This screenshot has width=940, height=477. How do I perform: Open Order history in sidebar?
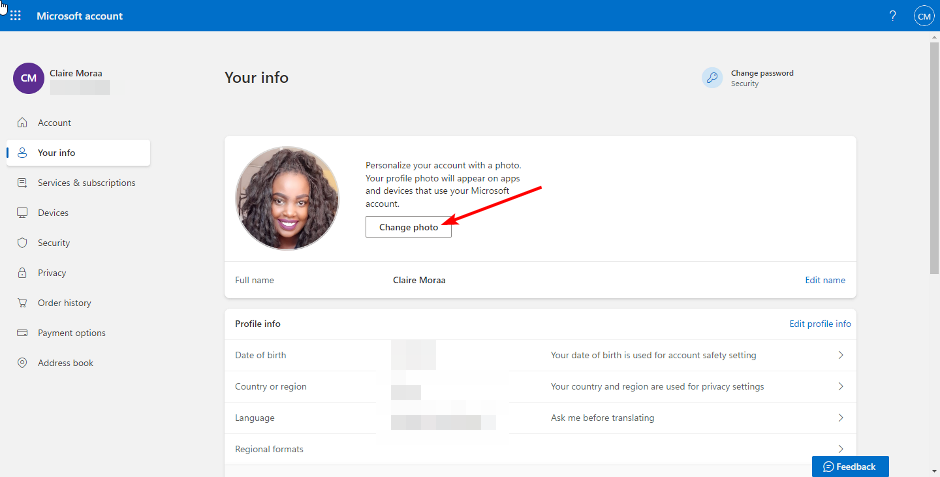coord(64,302)
